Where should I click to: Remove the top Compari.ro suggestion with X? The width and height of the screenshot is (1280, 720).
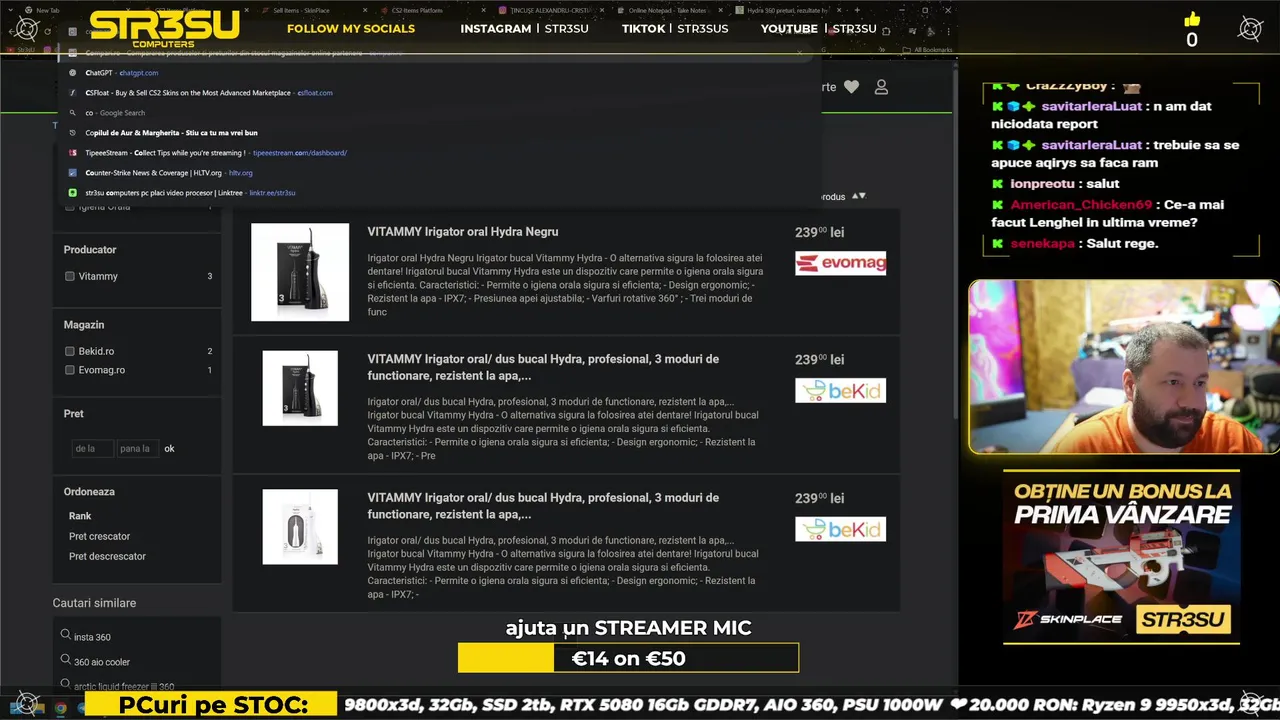[800, 53]
